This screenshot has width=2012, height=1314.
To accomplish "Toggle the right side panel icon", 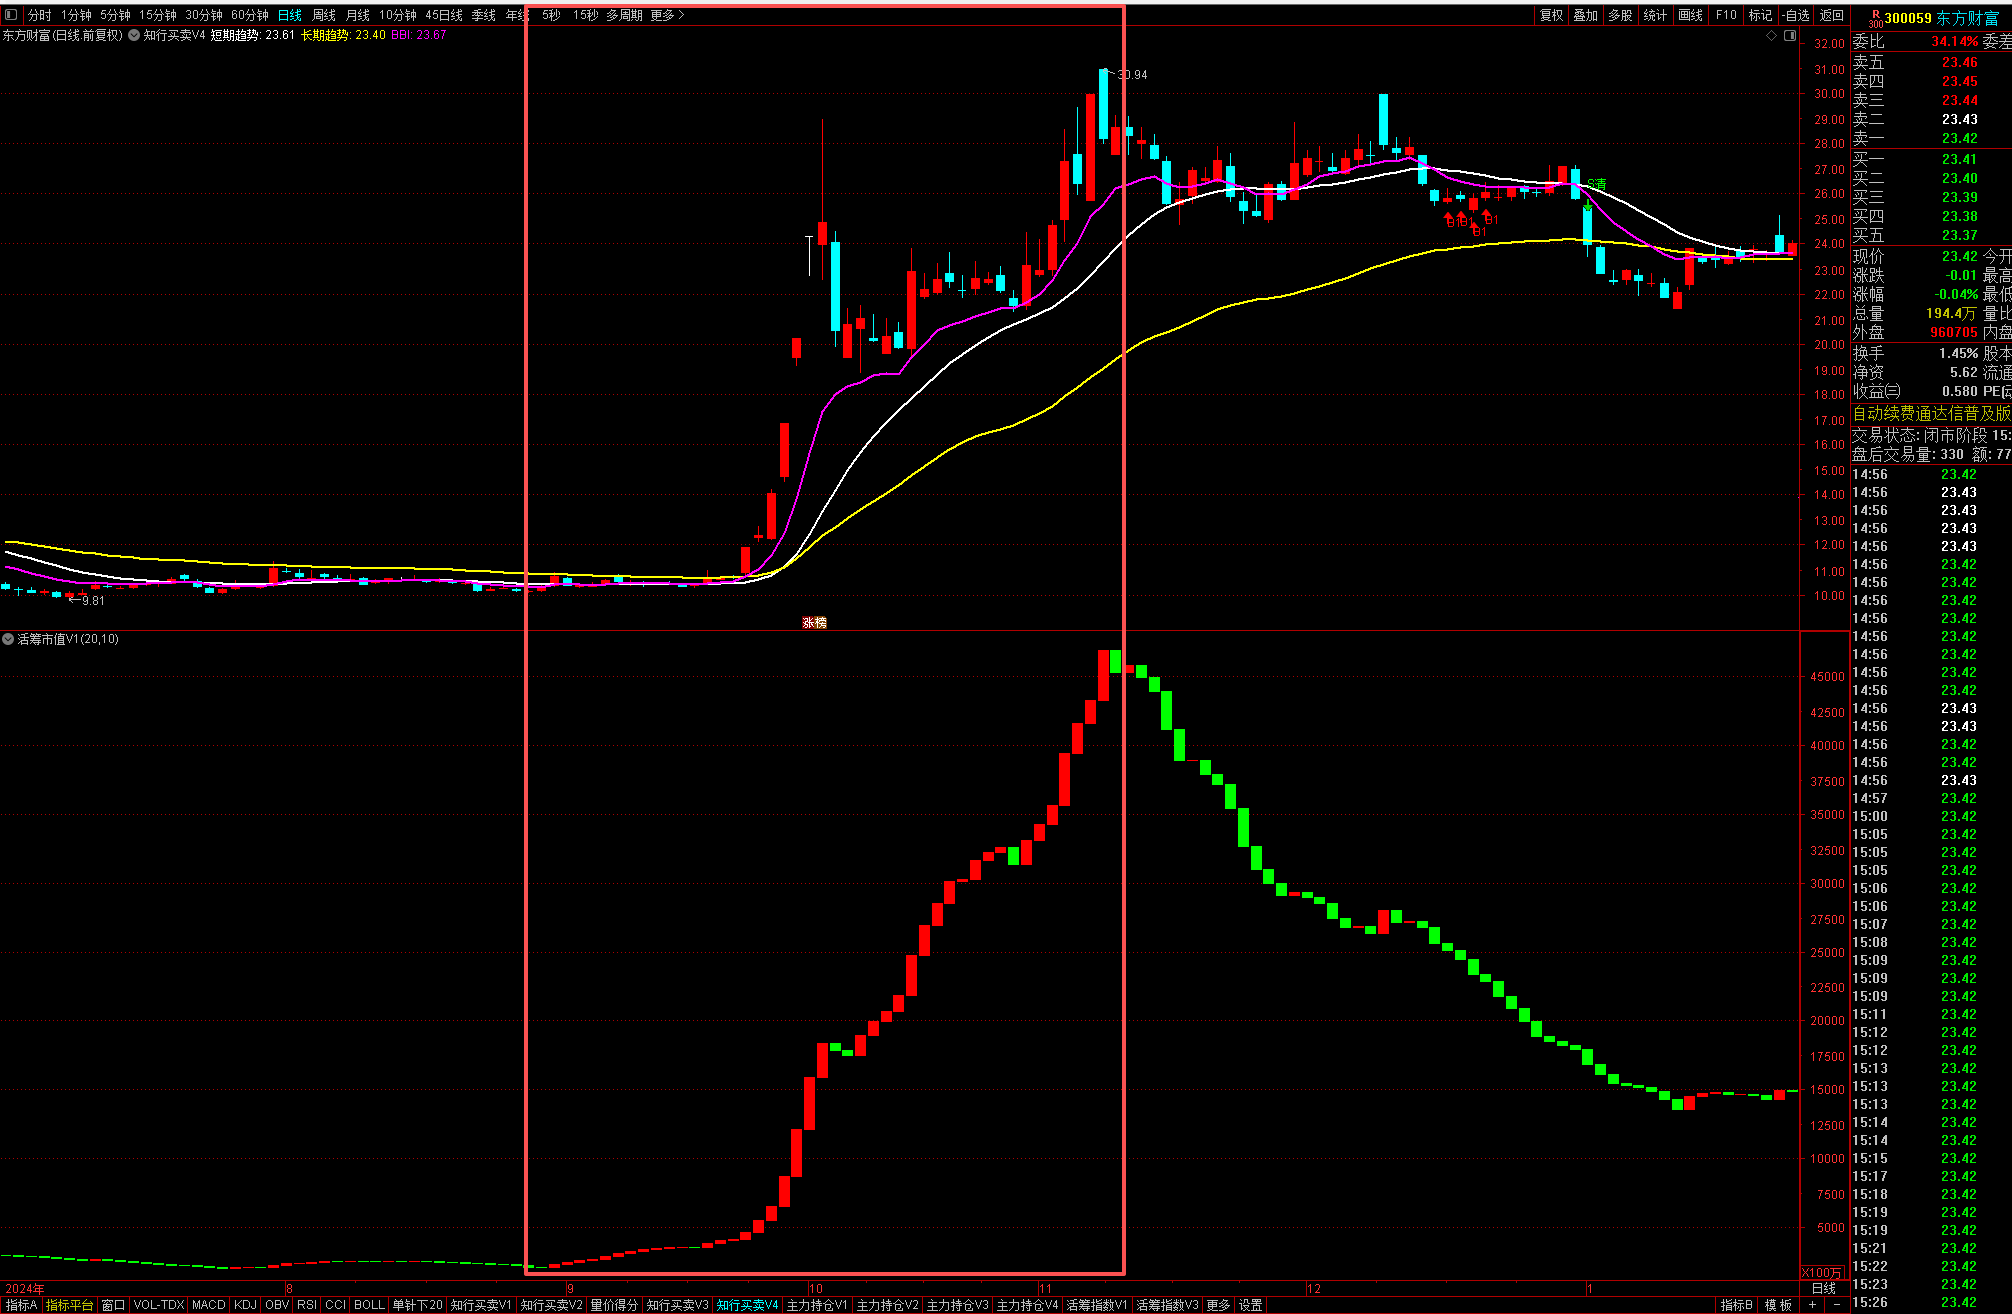I will tap(1790, 35).
